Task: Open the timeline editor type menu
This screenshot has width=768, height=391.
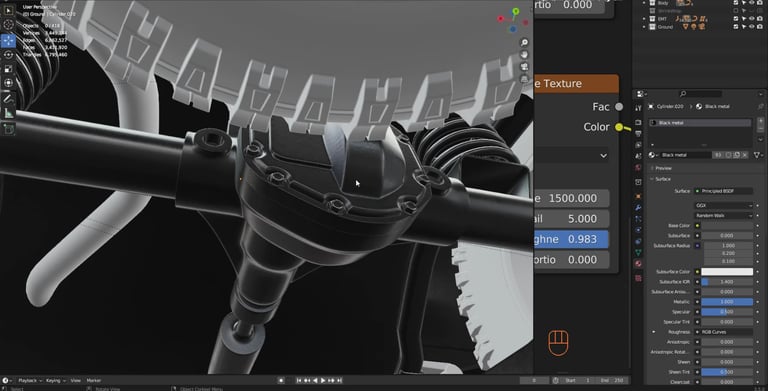Action: (x=7, y=380)
